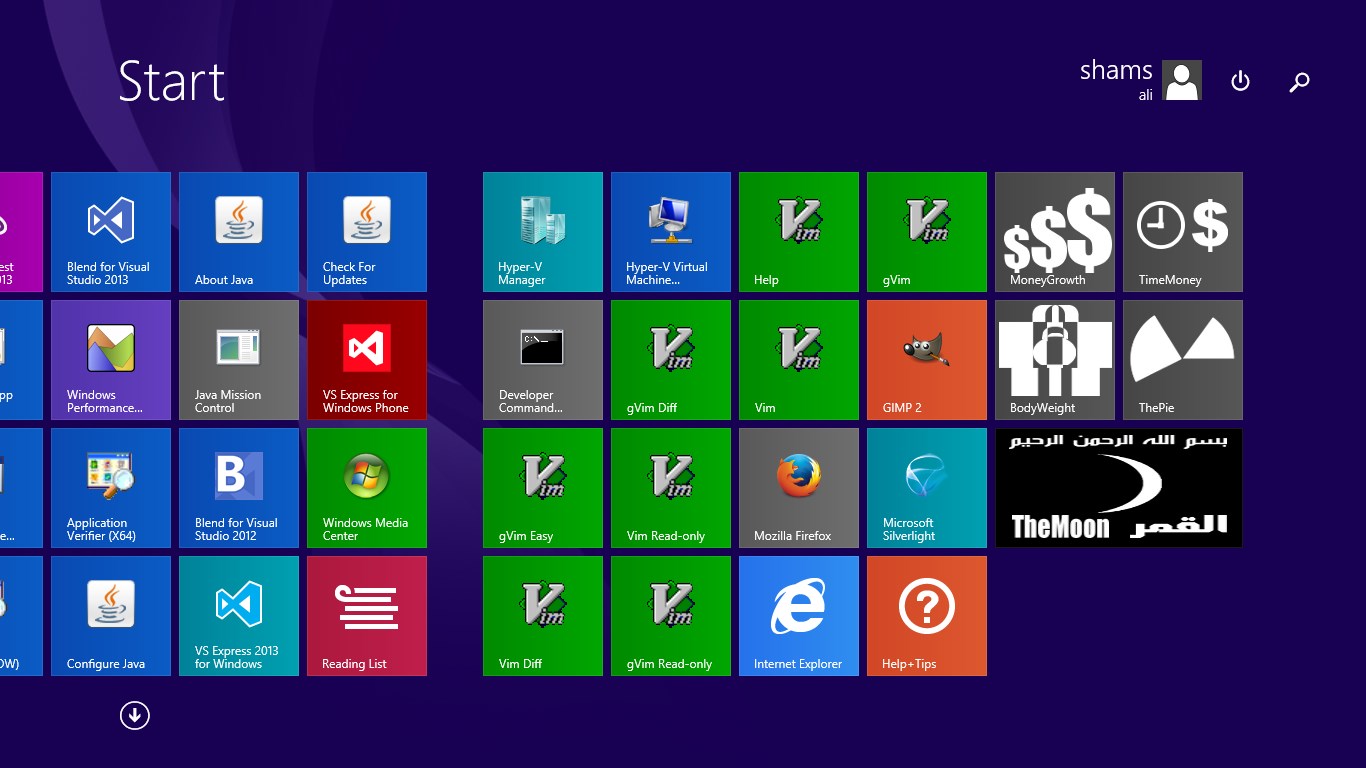Launch Microsoft Silverlight tile
The height and width of the screenshot is (768, 1366).
click(927, 488)
